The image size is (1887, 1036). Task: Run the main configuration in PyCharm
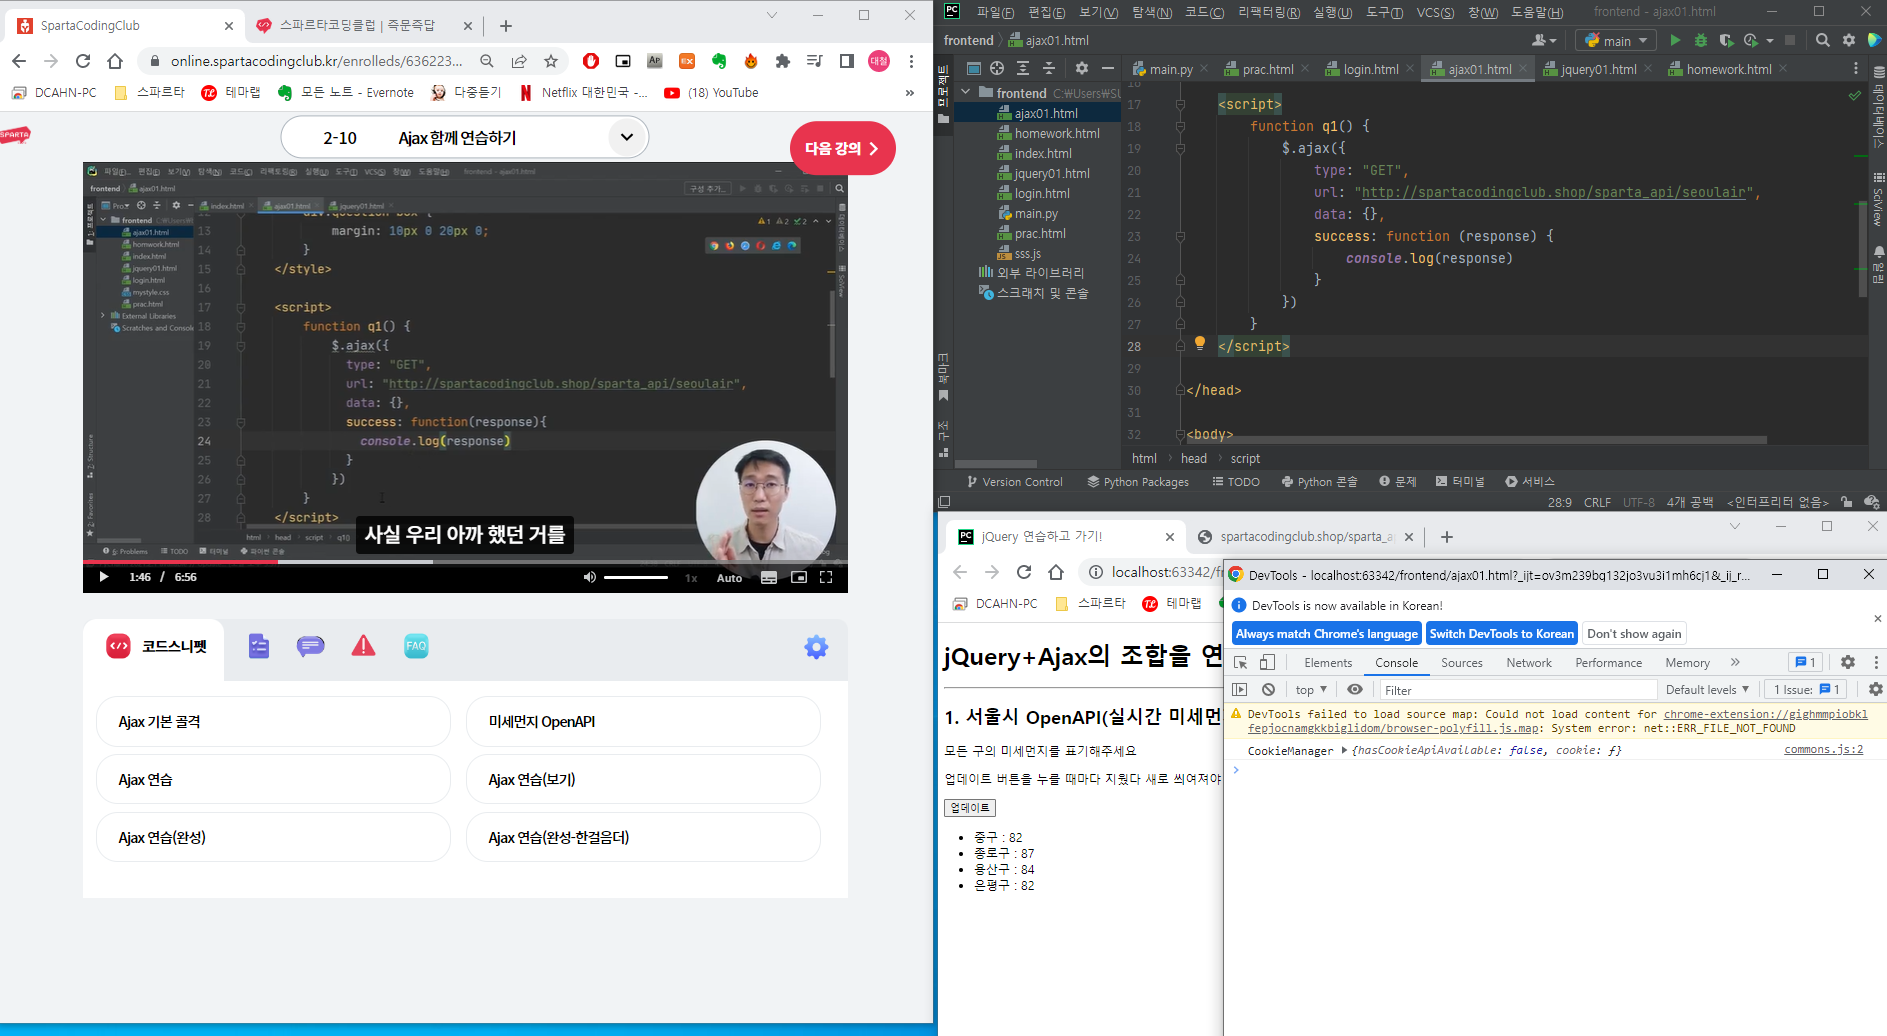point(1675,40)
